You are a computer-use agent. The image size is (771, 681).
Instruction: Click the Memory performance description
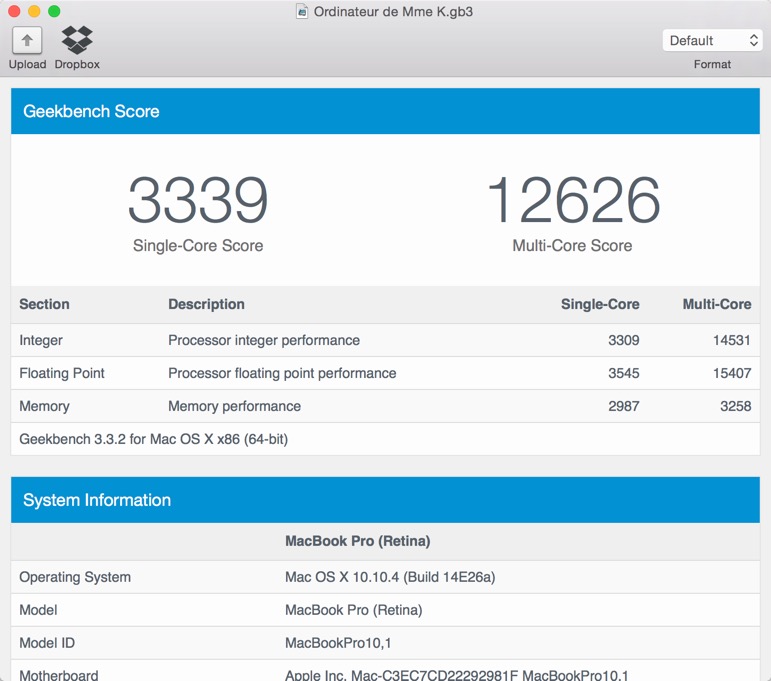[x=235, y=406]
